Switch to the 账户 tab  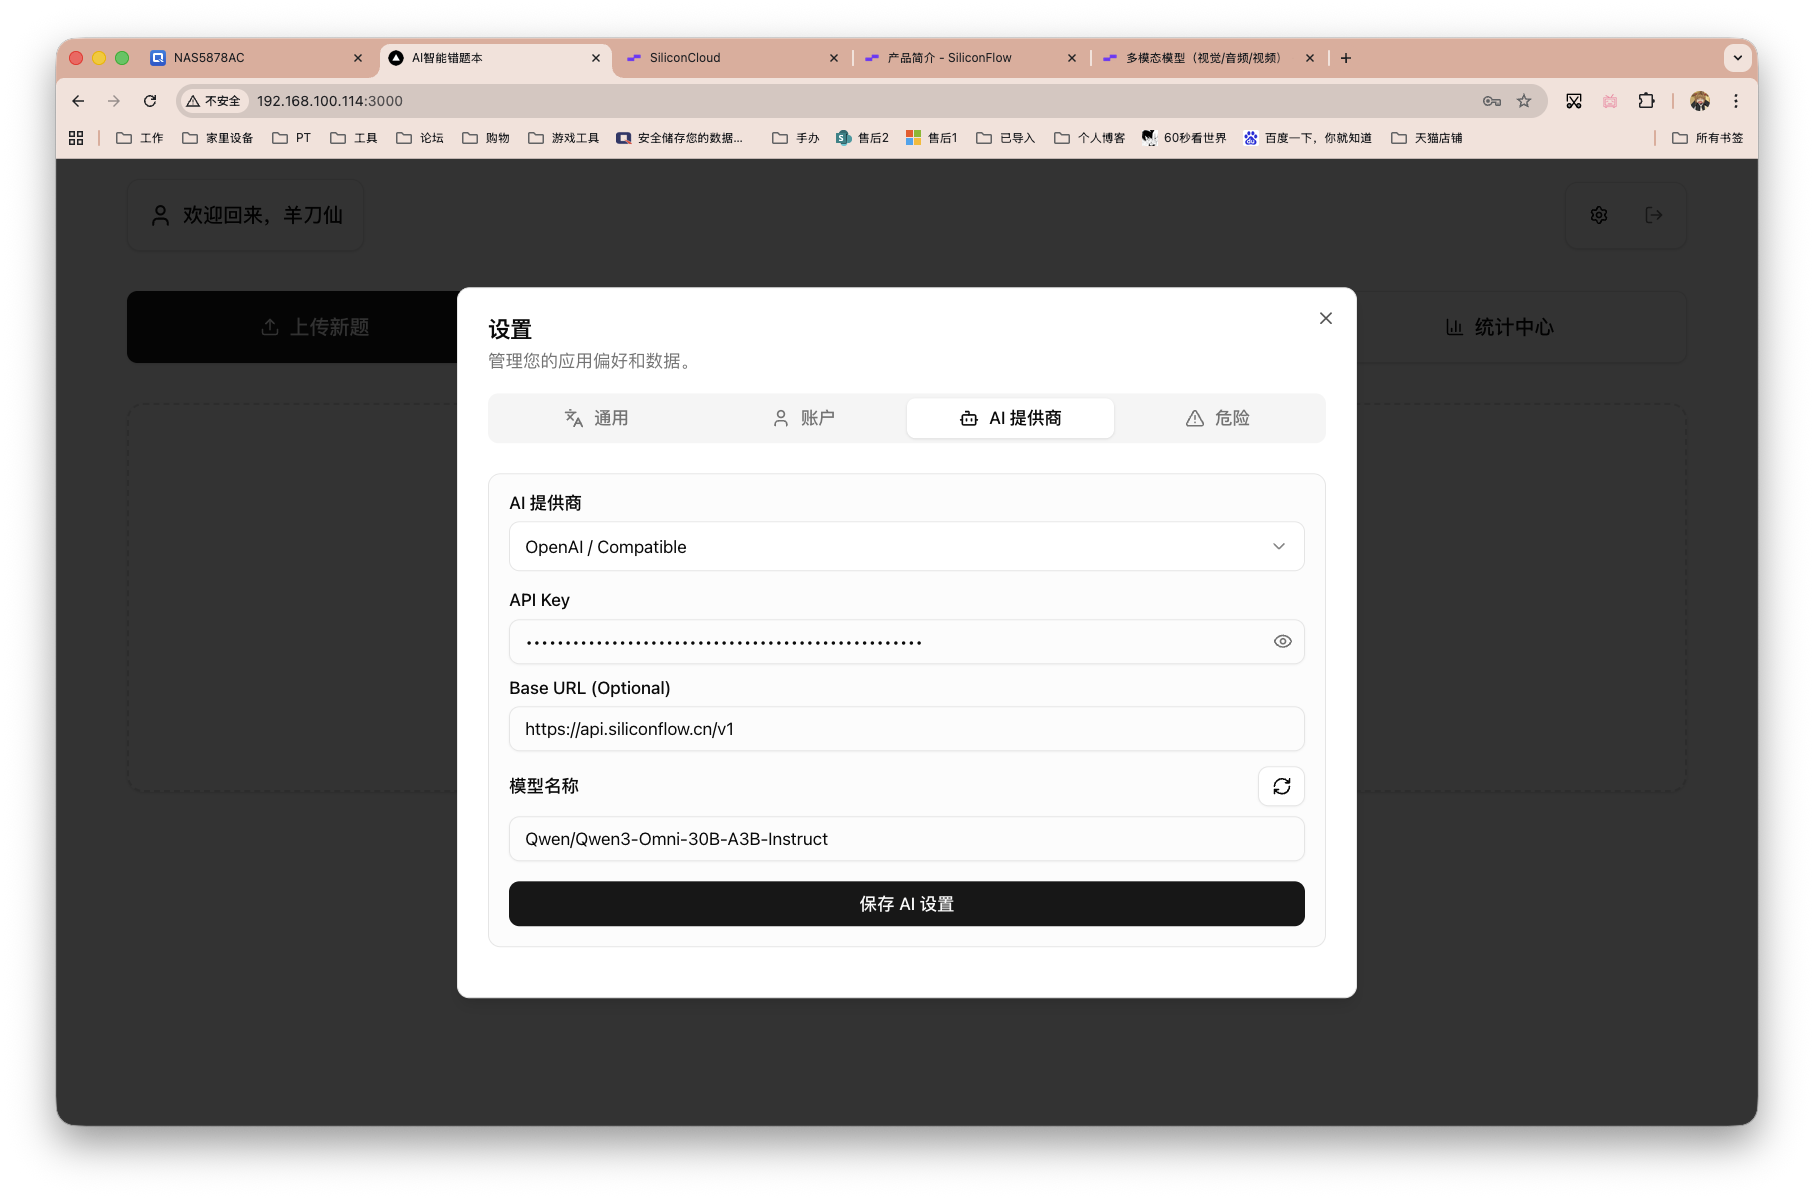click(803, 418)
